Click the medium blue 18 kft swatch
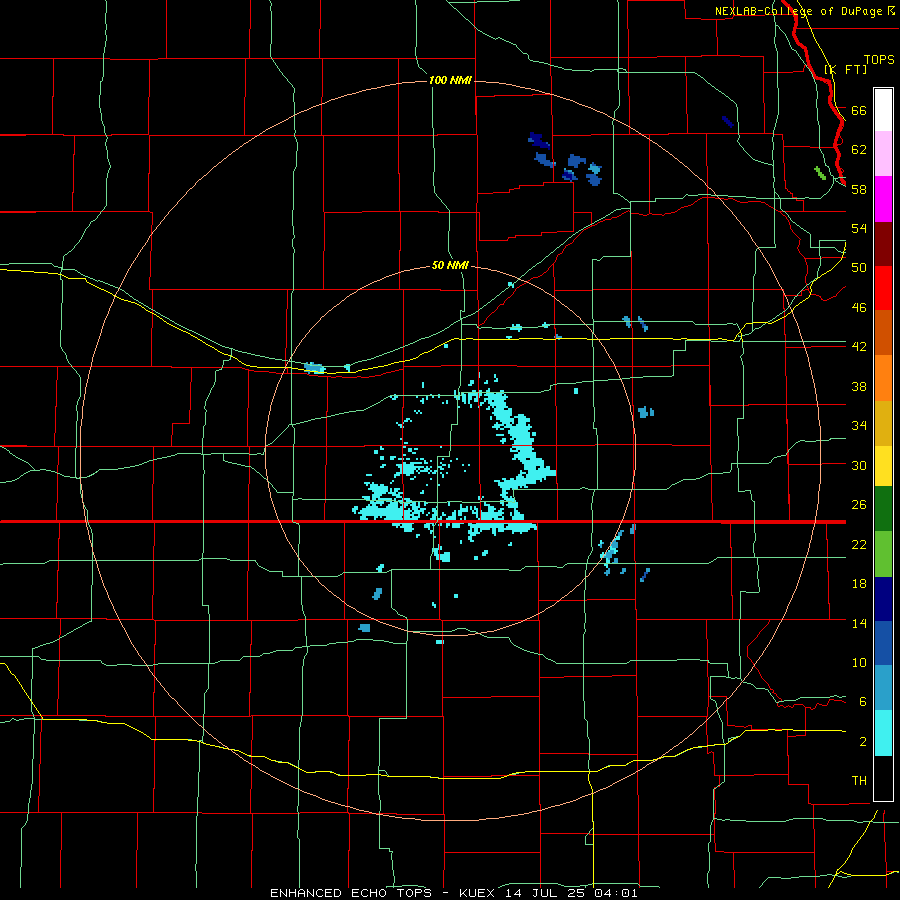900x900 pixels. click(x=883, y=643)
